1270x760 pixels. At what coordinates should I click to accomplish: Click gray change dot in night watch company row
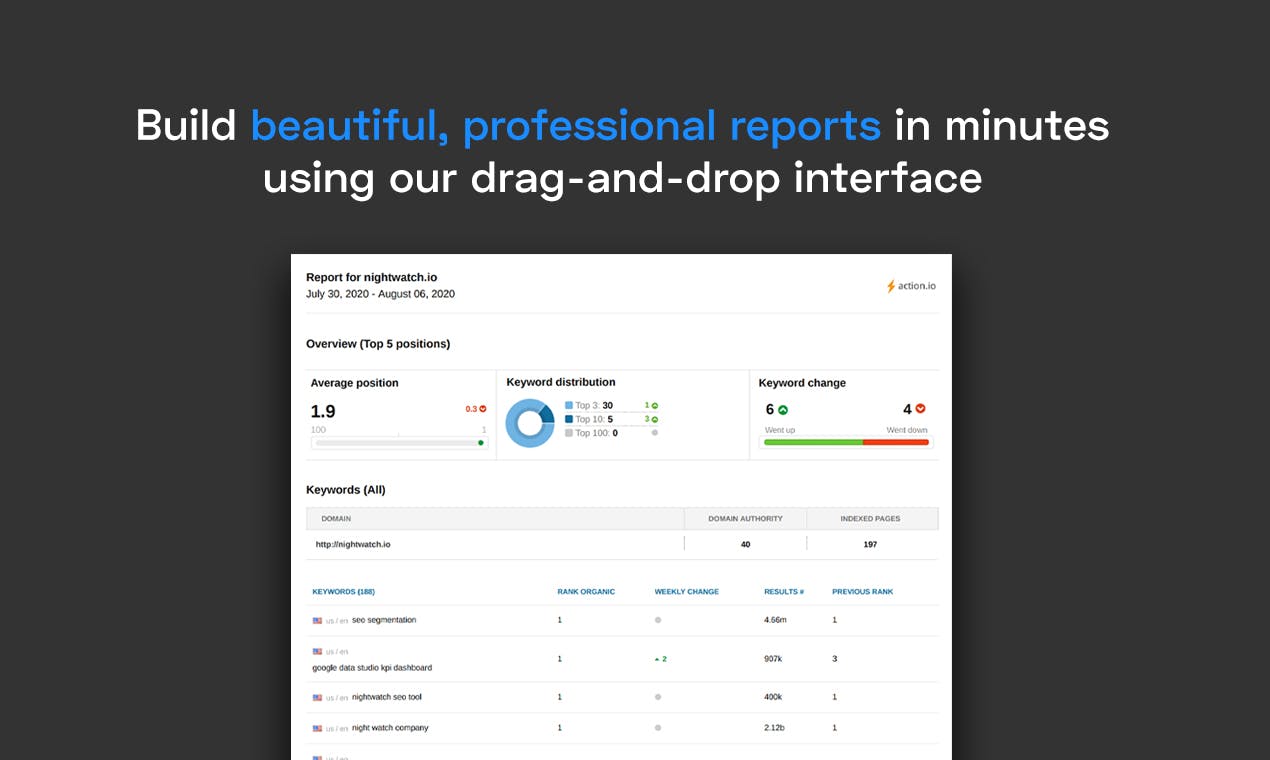(x=658, y=728)
